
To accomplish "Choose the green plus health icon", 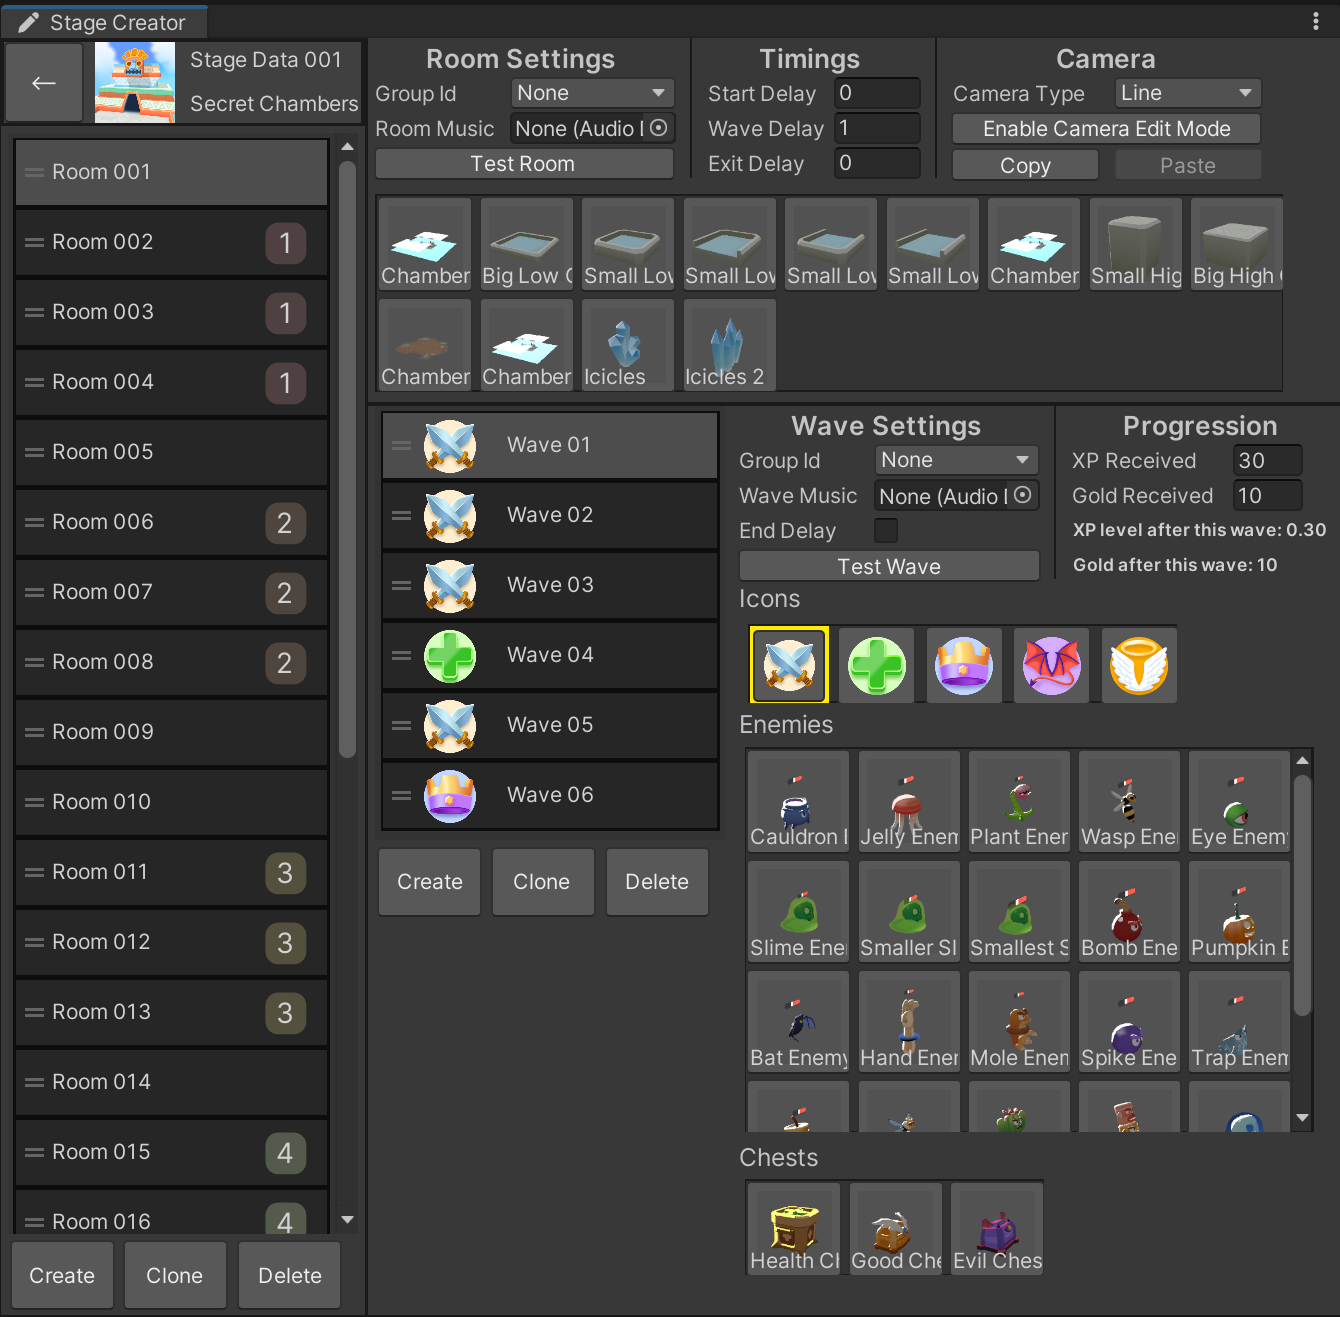I will (876, 665).
